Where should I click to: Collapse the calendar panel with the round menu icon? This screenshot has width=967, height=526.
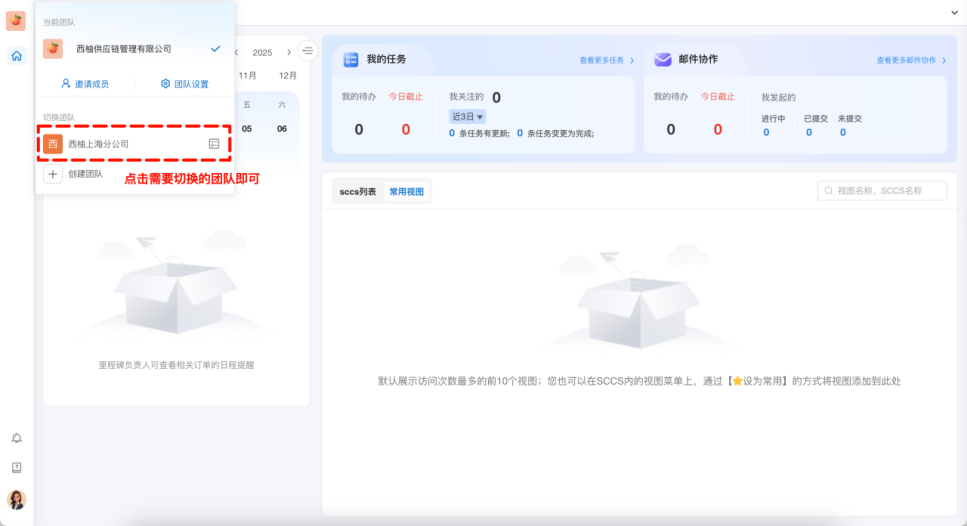(x=308, y=51)
